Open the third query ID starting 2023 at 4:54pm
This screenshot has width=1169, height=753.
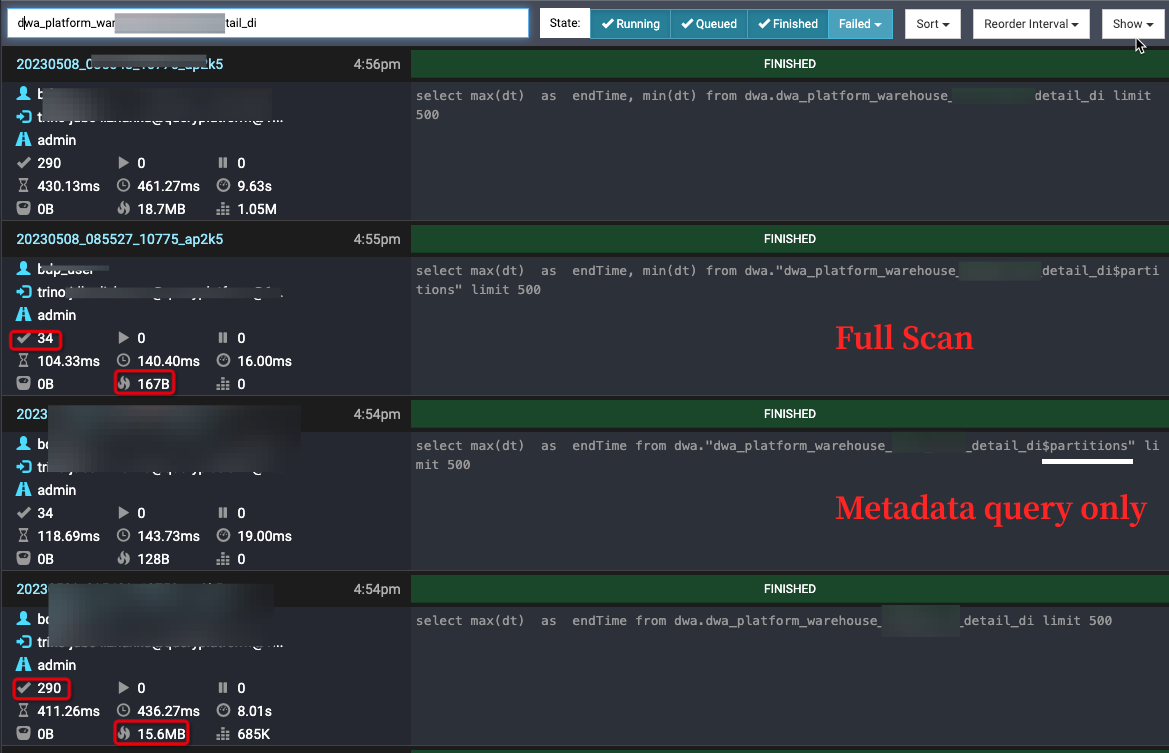(x=31, y=414)
